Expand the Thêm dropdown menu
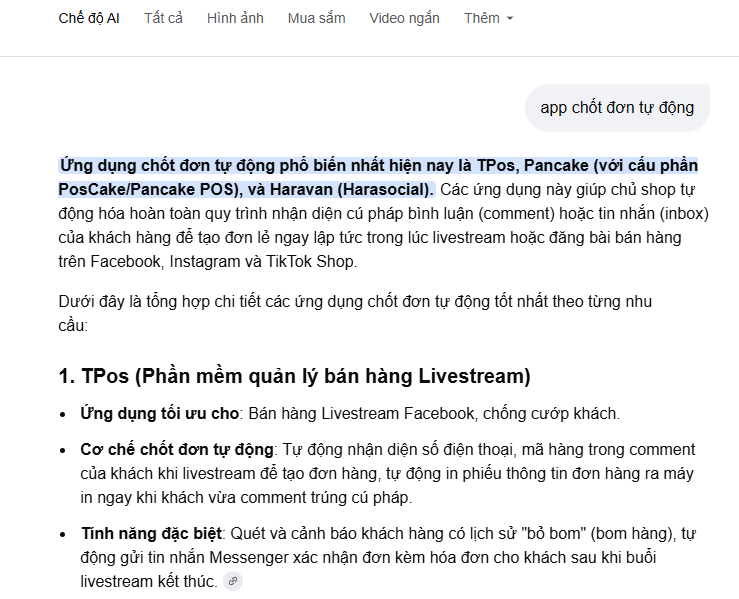The image size is (739, 599). [488, 18]
